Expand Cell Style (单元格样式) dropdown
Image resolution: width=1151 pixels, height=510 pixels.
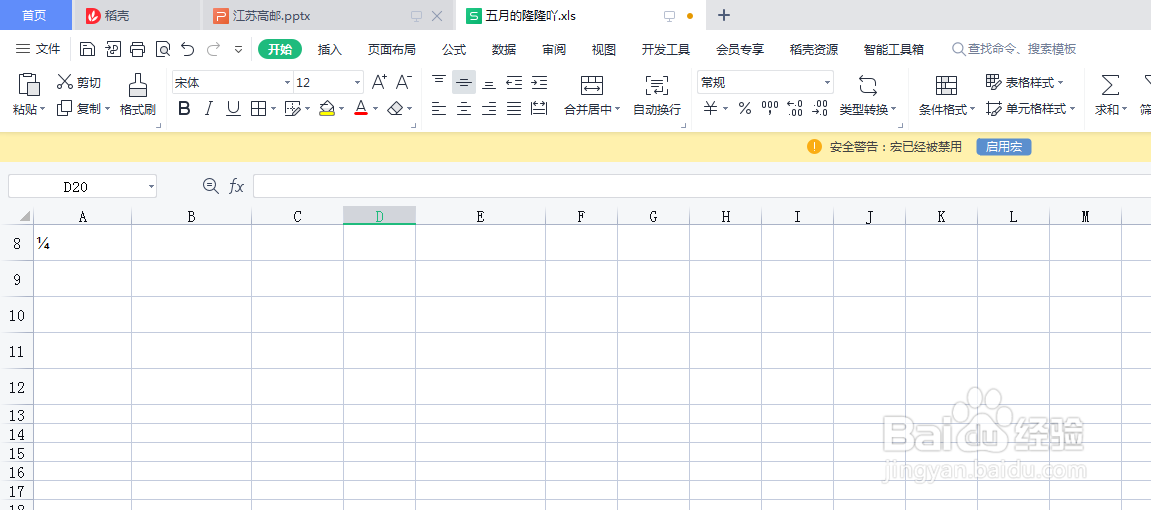[1072, 109]
